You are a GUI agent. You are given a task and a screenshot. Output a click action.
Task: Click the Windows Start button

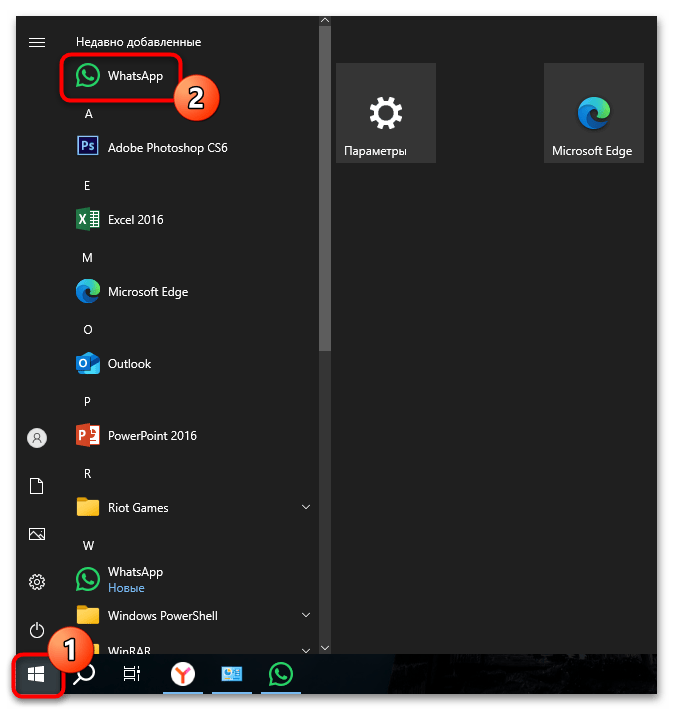[36, 674]
